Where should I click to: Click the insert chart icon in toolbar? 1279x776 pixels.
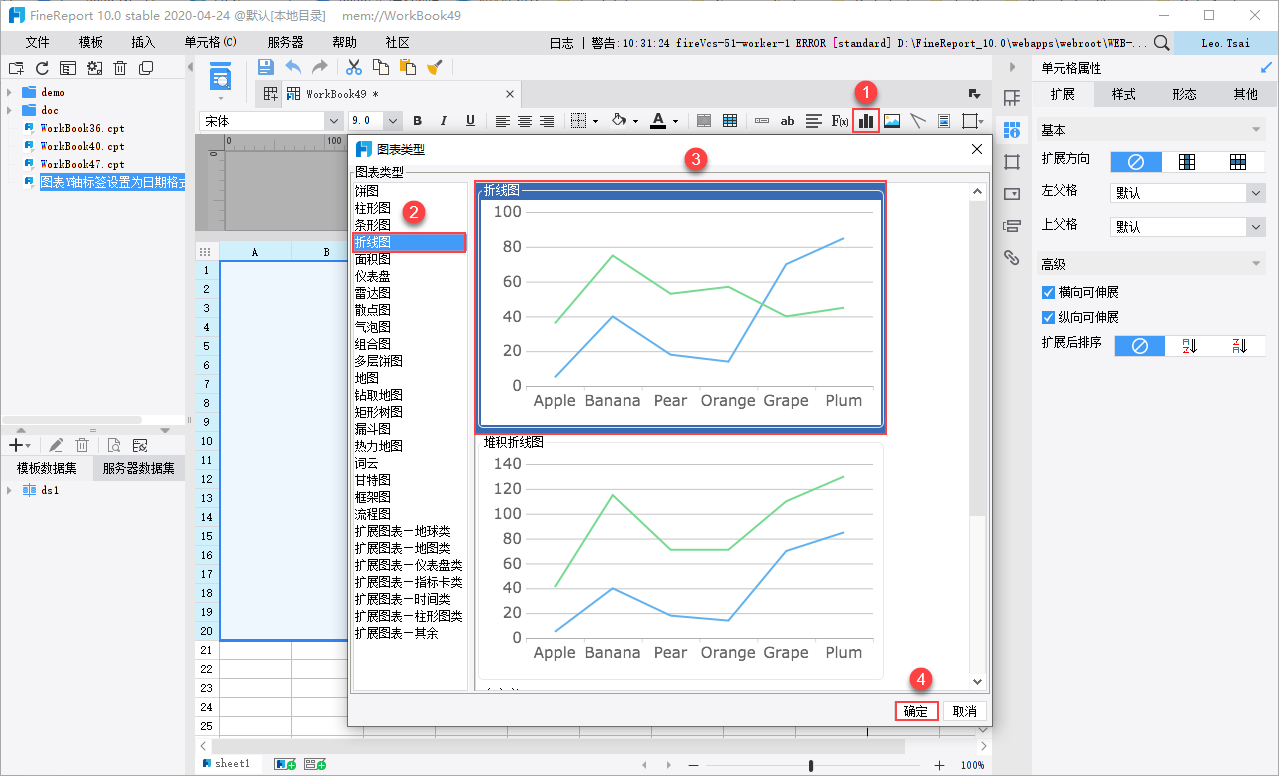click(866, 121)
